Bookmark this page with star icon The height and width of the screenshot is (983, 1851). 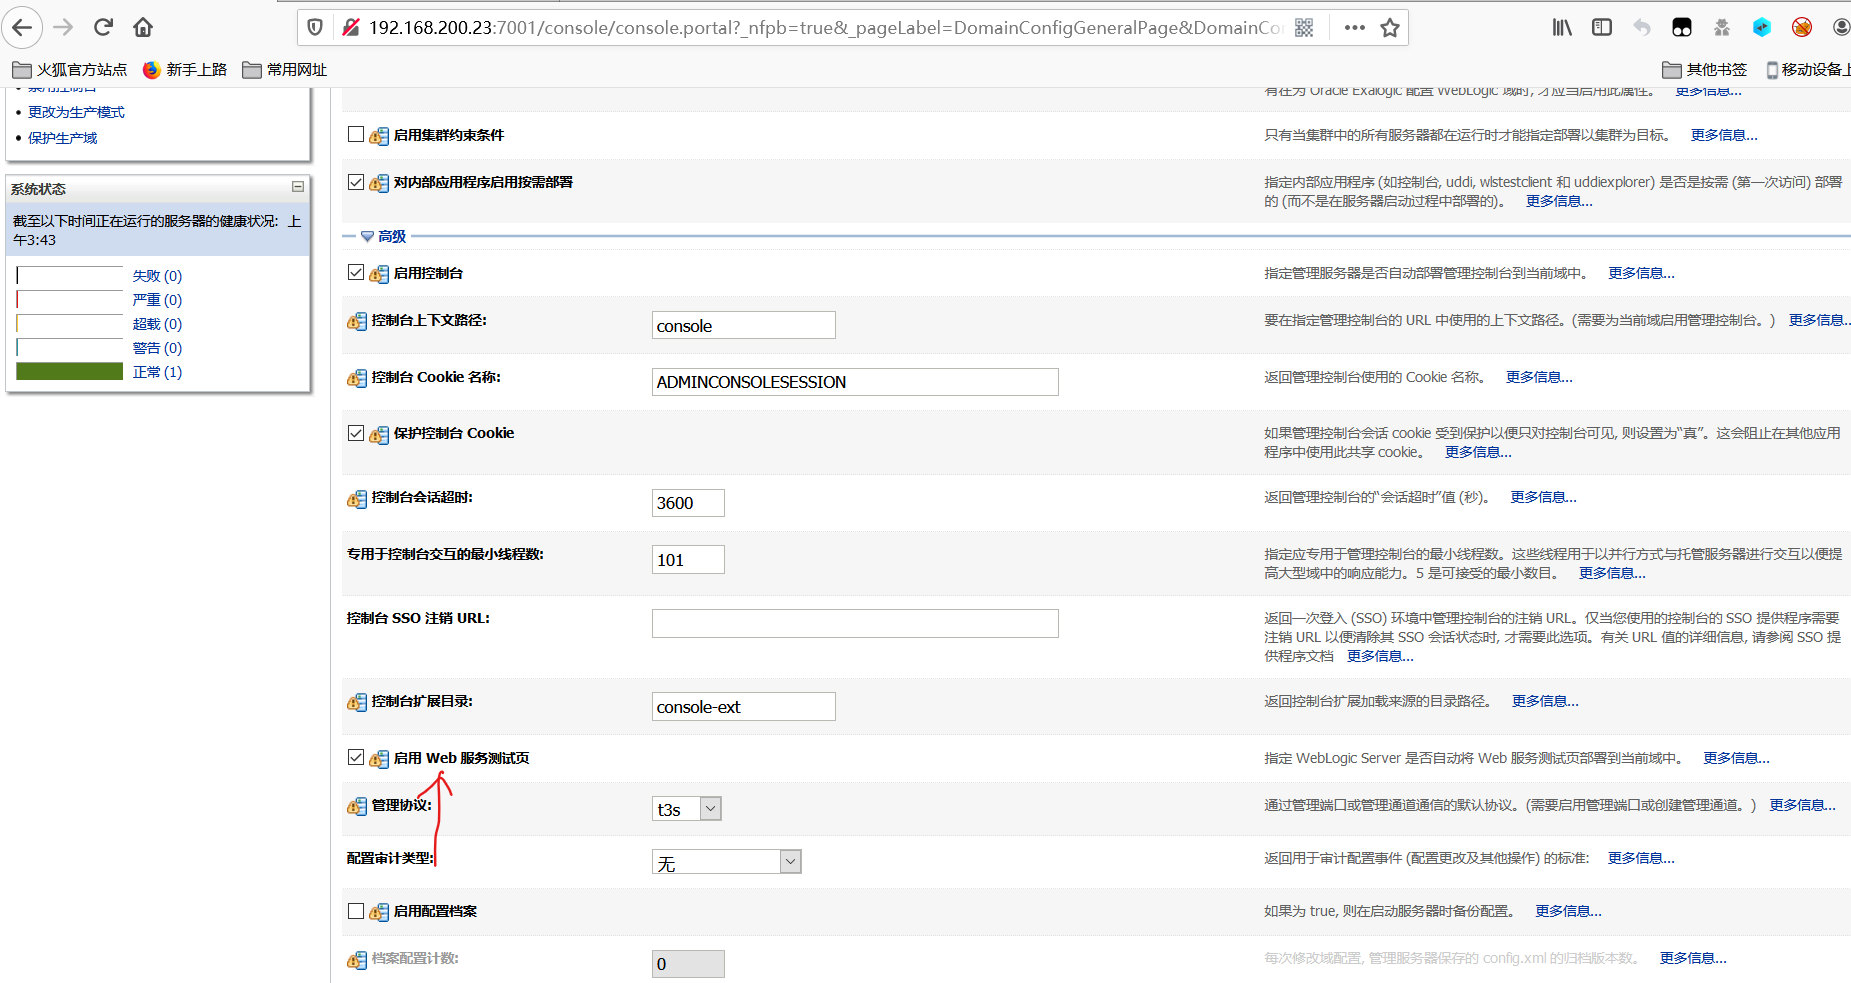point(1390,27)
